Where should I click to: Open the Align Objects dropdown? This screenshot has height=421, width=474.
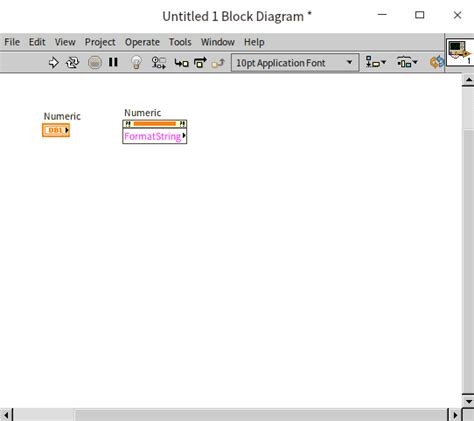(x=376, y=62)
